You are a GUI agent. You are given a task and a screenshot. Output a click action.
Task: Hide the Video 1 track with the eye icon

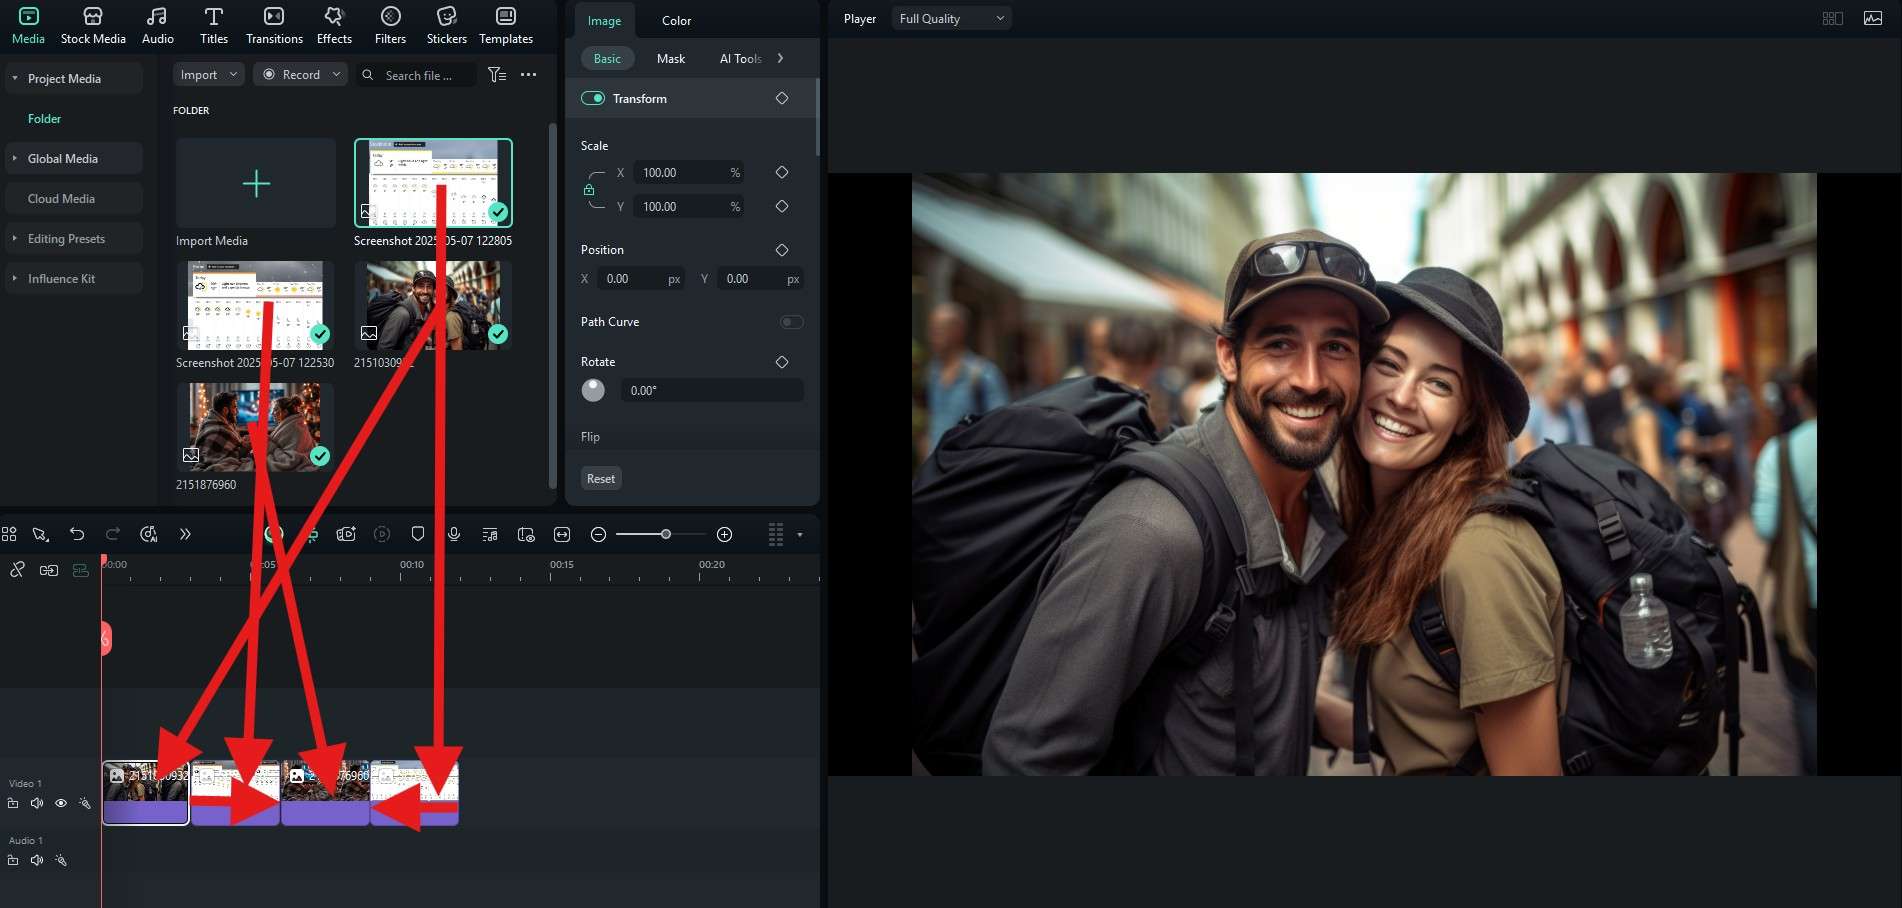(61, 803)
